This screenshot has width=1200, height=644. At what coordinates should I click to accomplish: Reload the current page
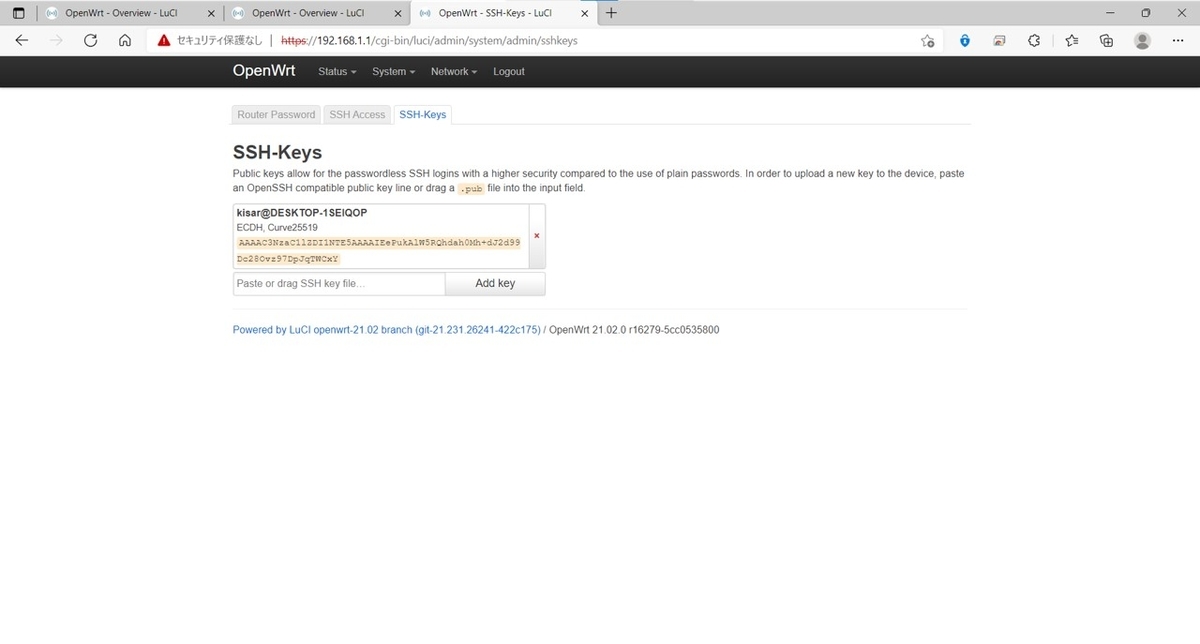(90, 41)
